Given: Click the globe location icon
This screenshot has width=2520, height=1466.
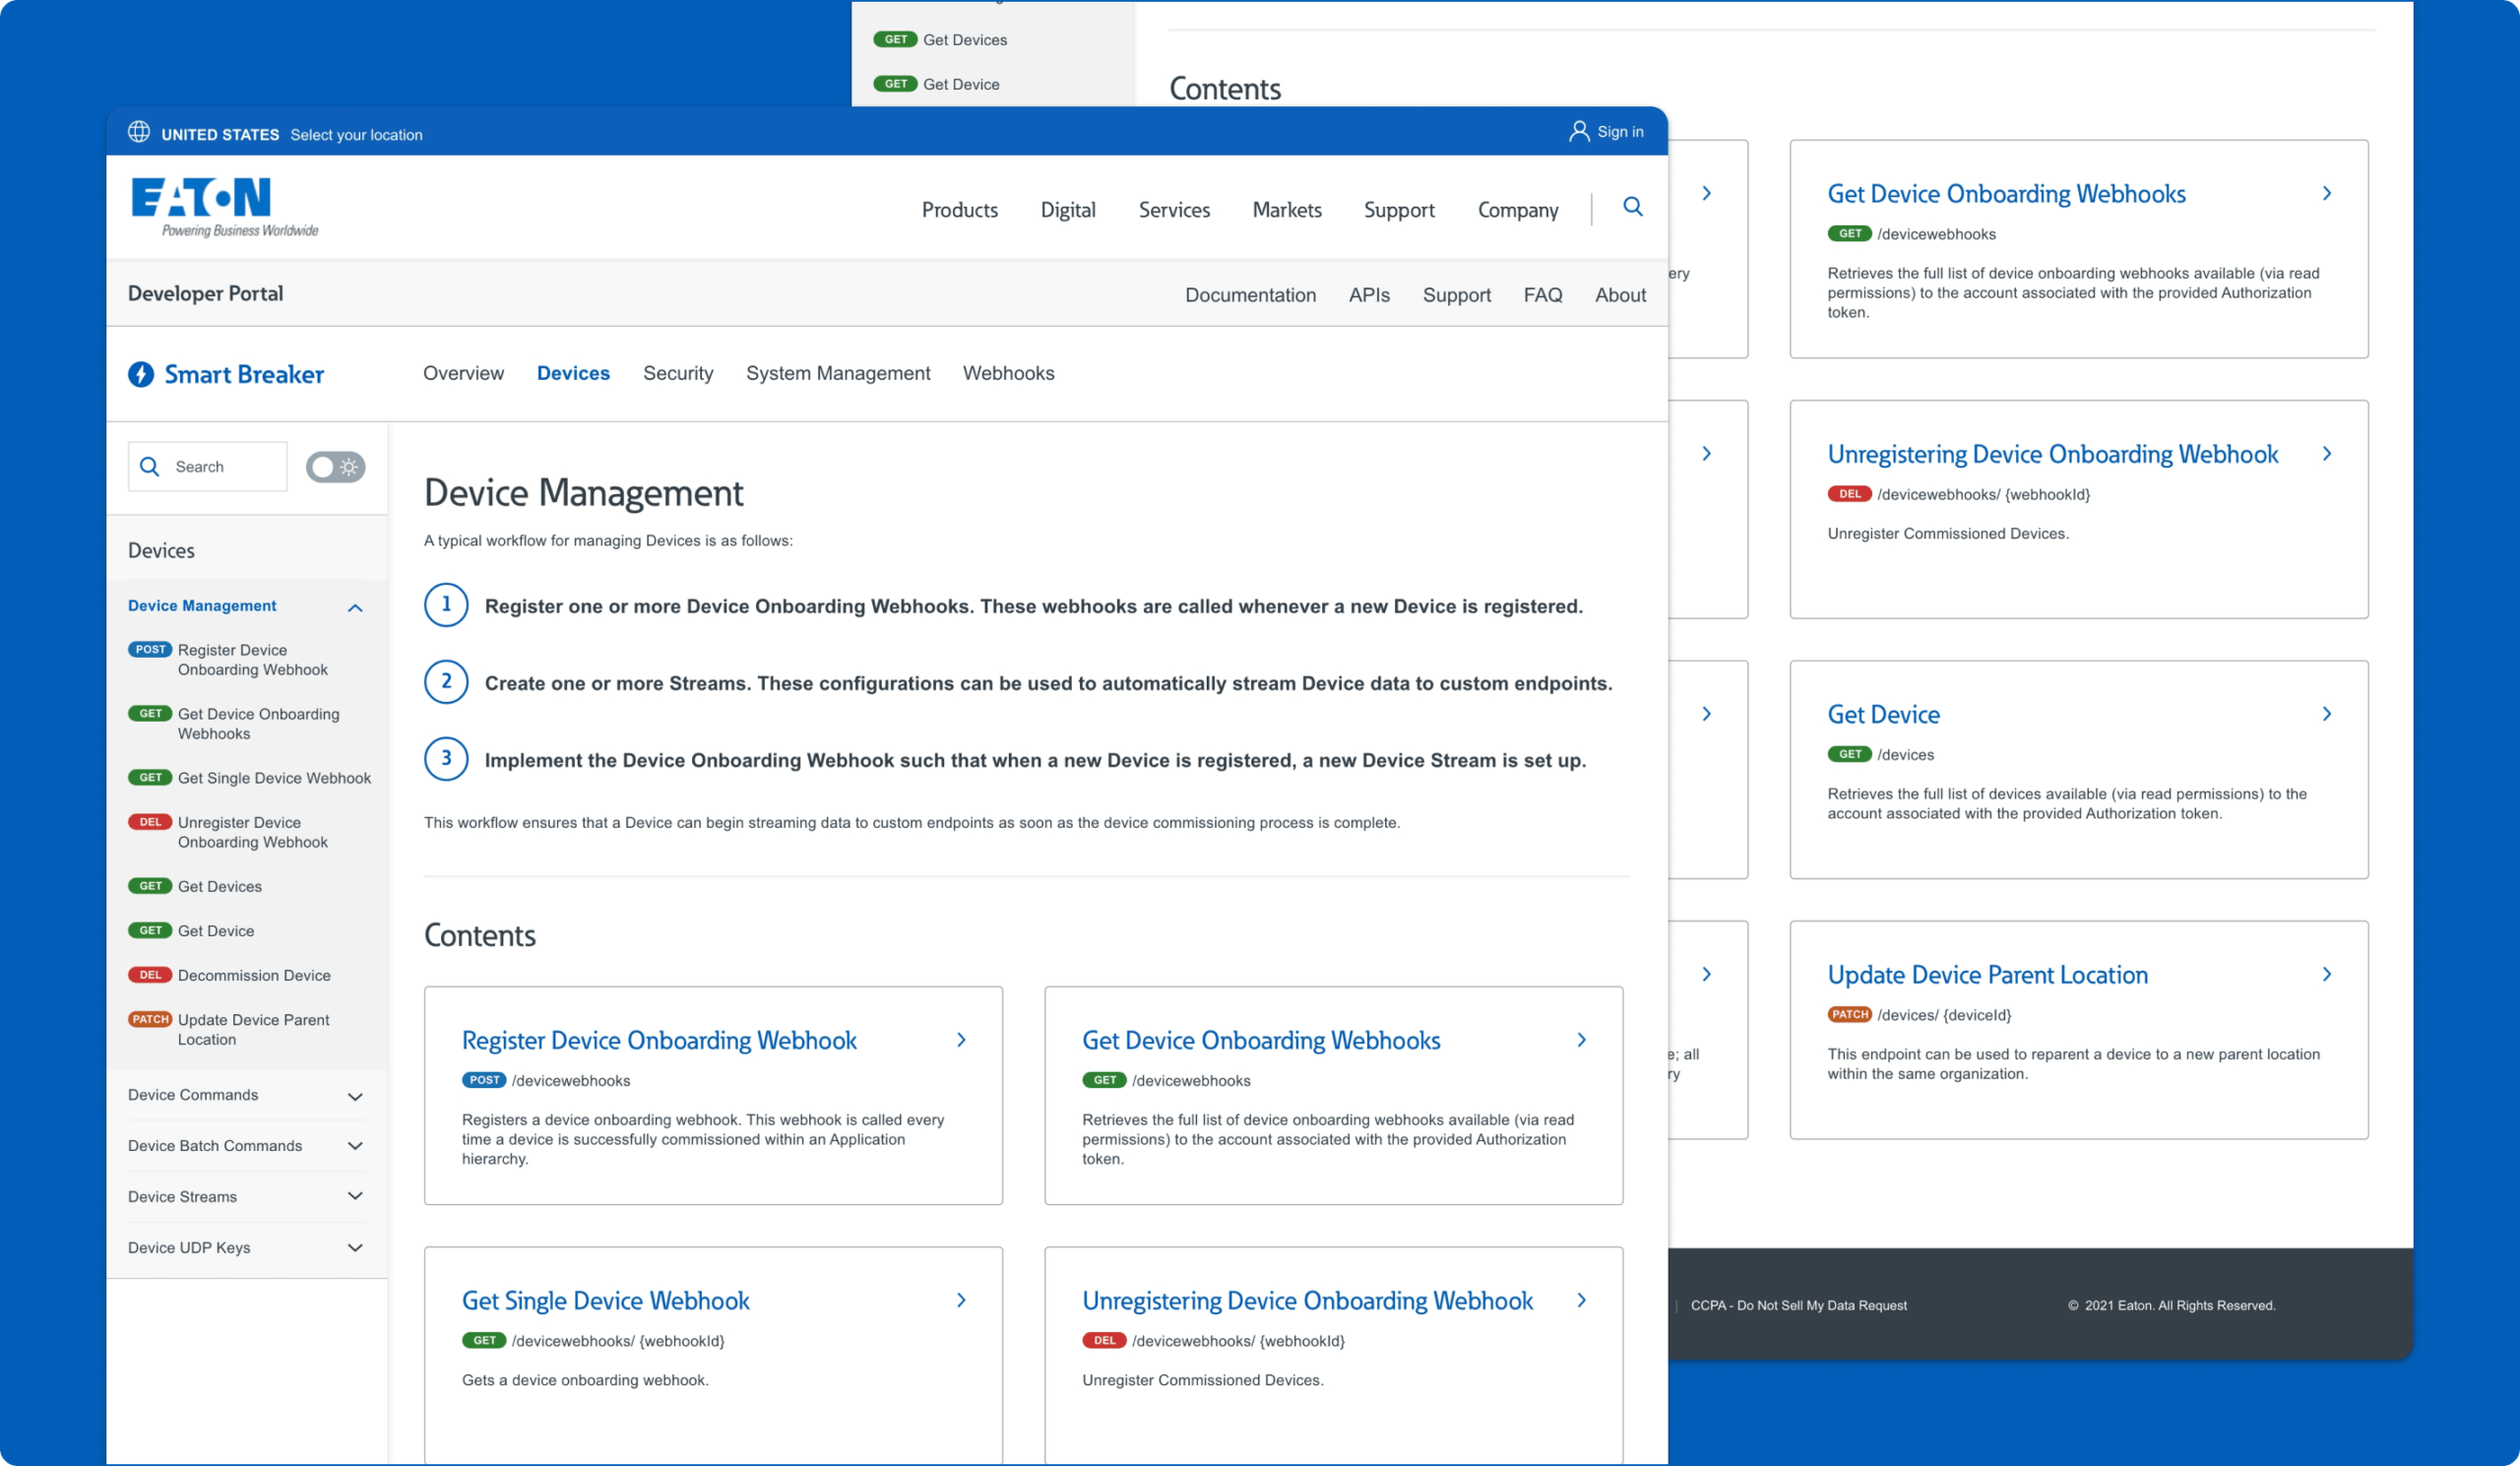Looking at the screenshot, I should click(x=139, y=132).
